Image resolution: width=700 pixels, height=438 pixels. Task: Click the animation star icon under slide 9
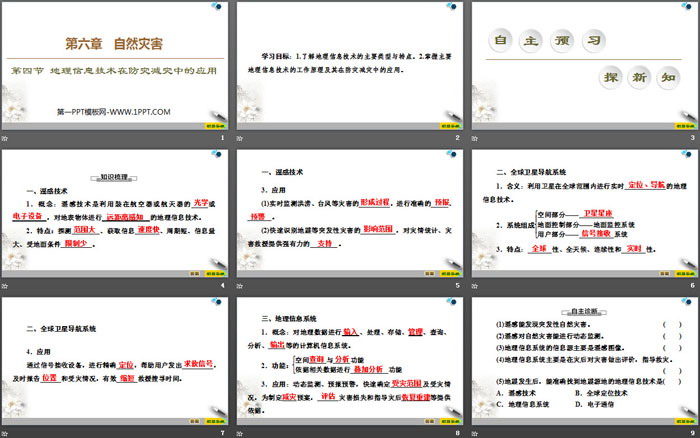474,433
